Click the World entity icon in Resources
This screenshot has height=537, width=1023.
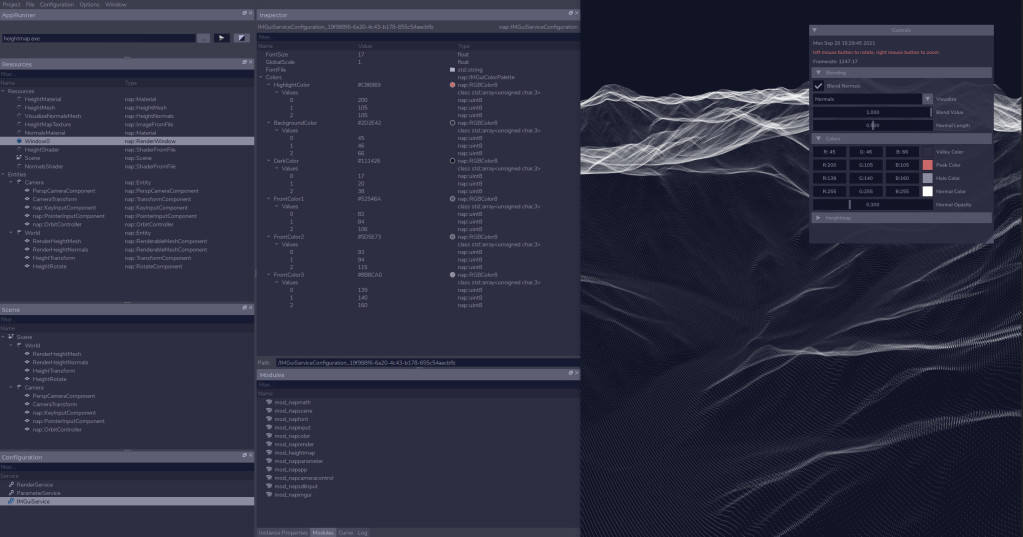click(19, 232)
